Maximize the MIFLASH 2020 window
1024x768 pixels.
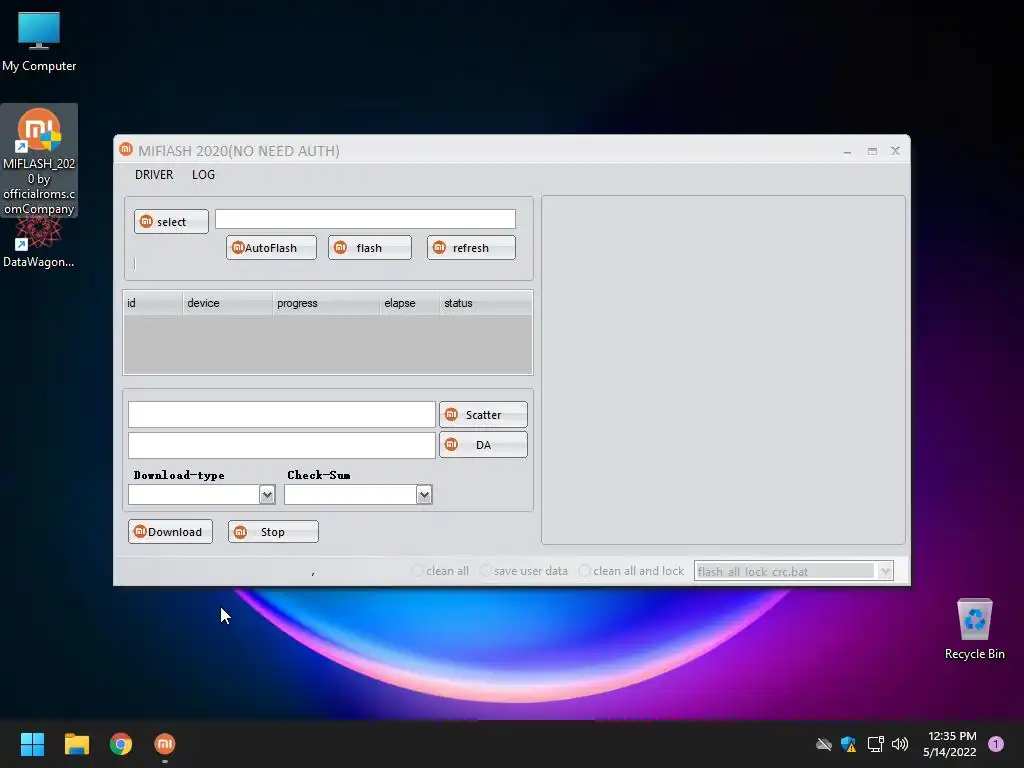(872, 151)
